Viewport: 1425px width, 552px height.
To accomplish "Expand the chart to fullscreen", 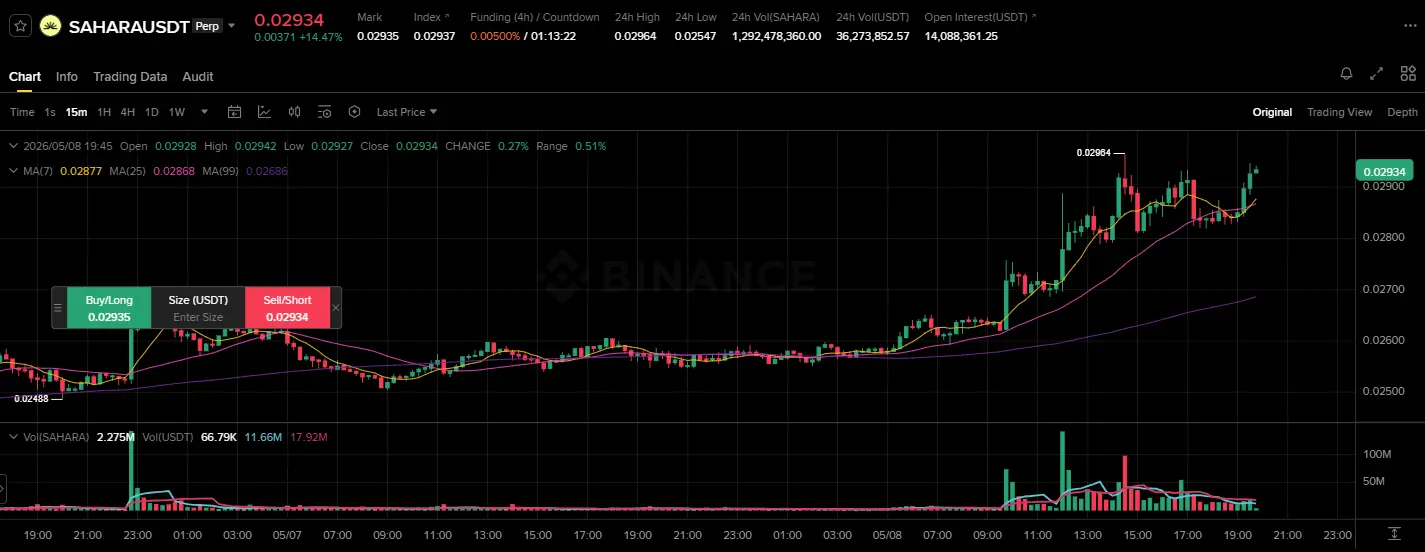I will click(1377, 74).
